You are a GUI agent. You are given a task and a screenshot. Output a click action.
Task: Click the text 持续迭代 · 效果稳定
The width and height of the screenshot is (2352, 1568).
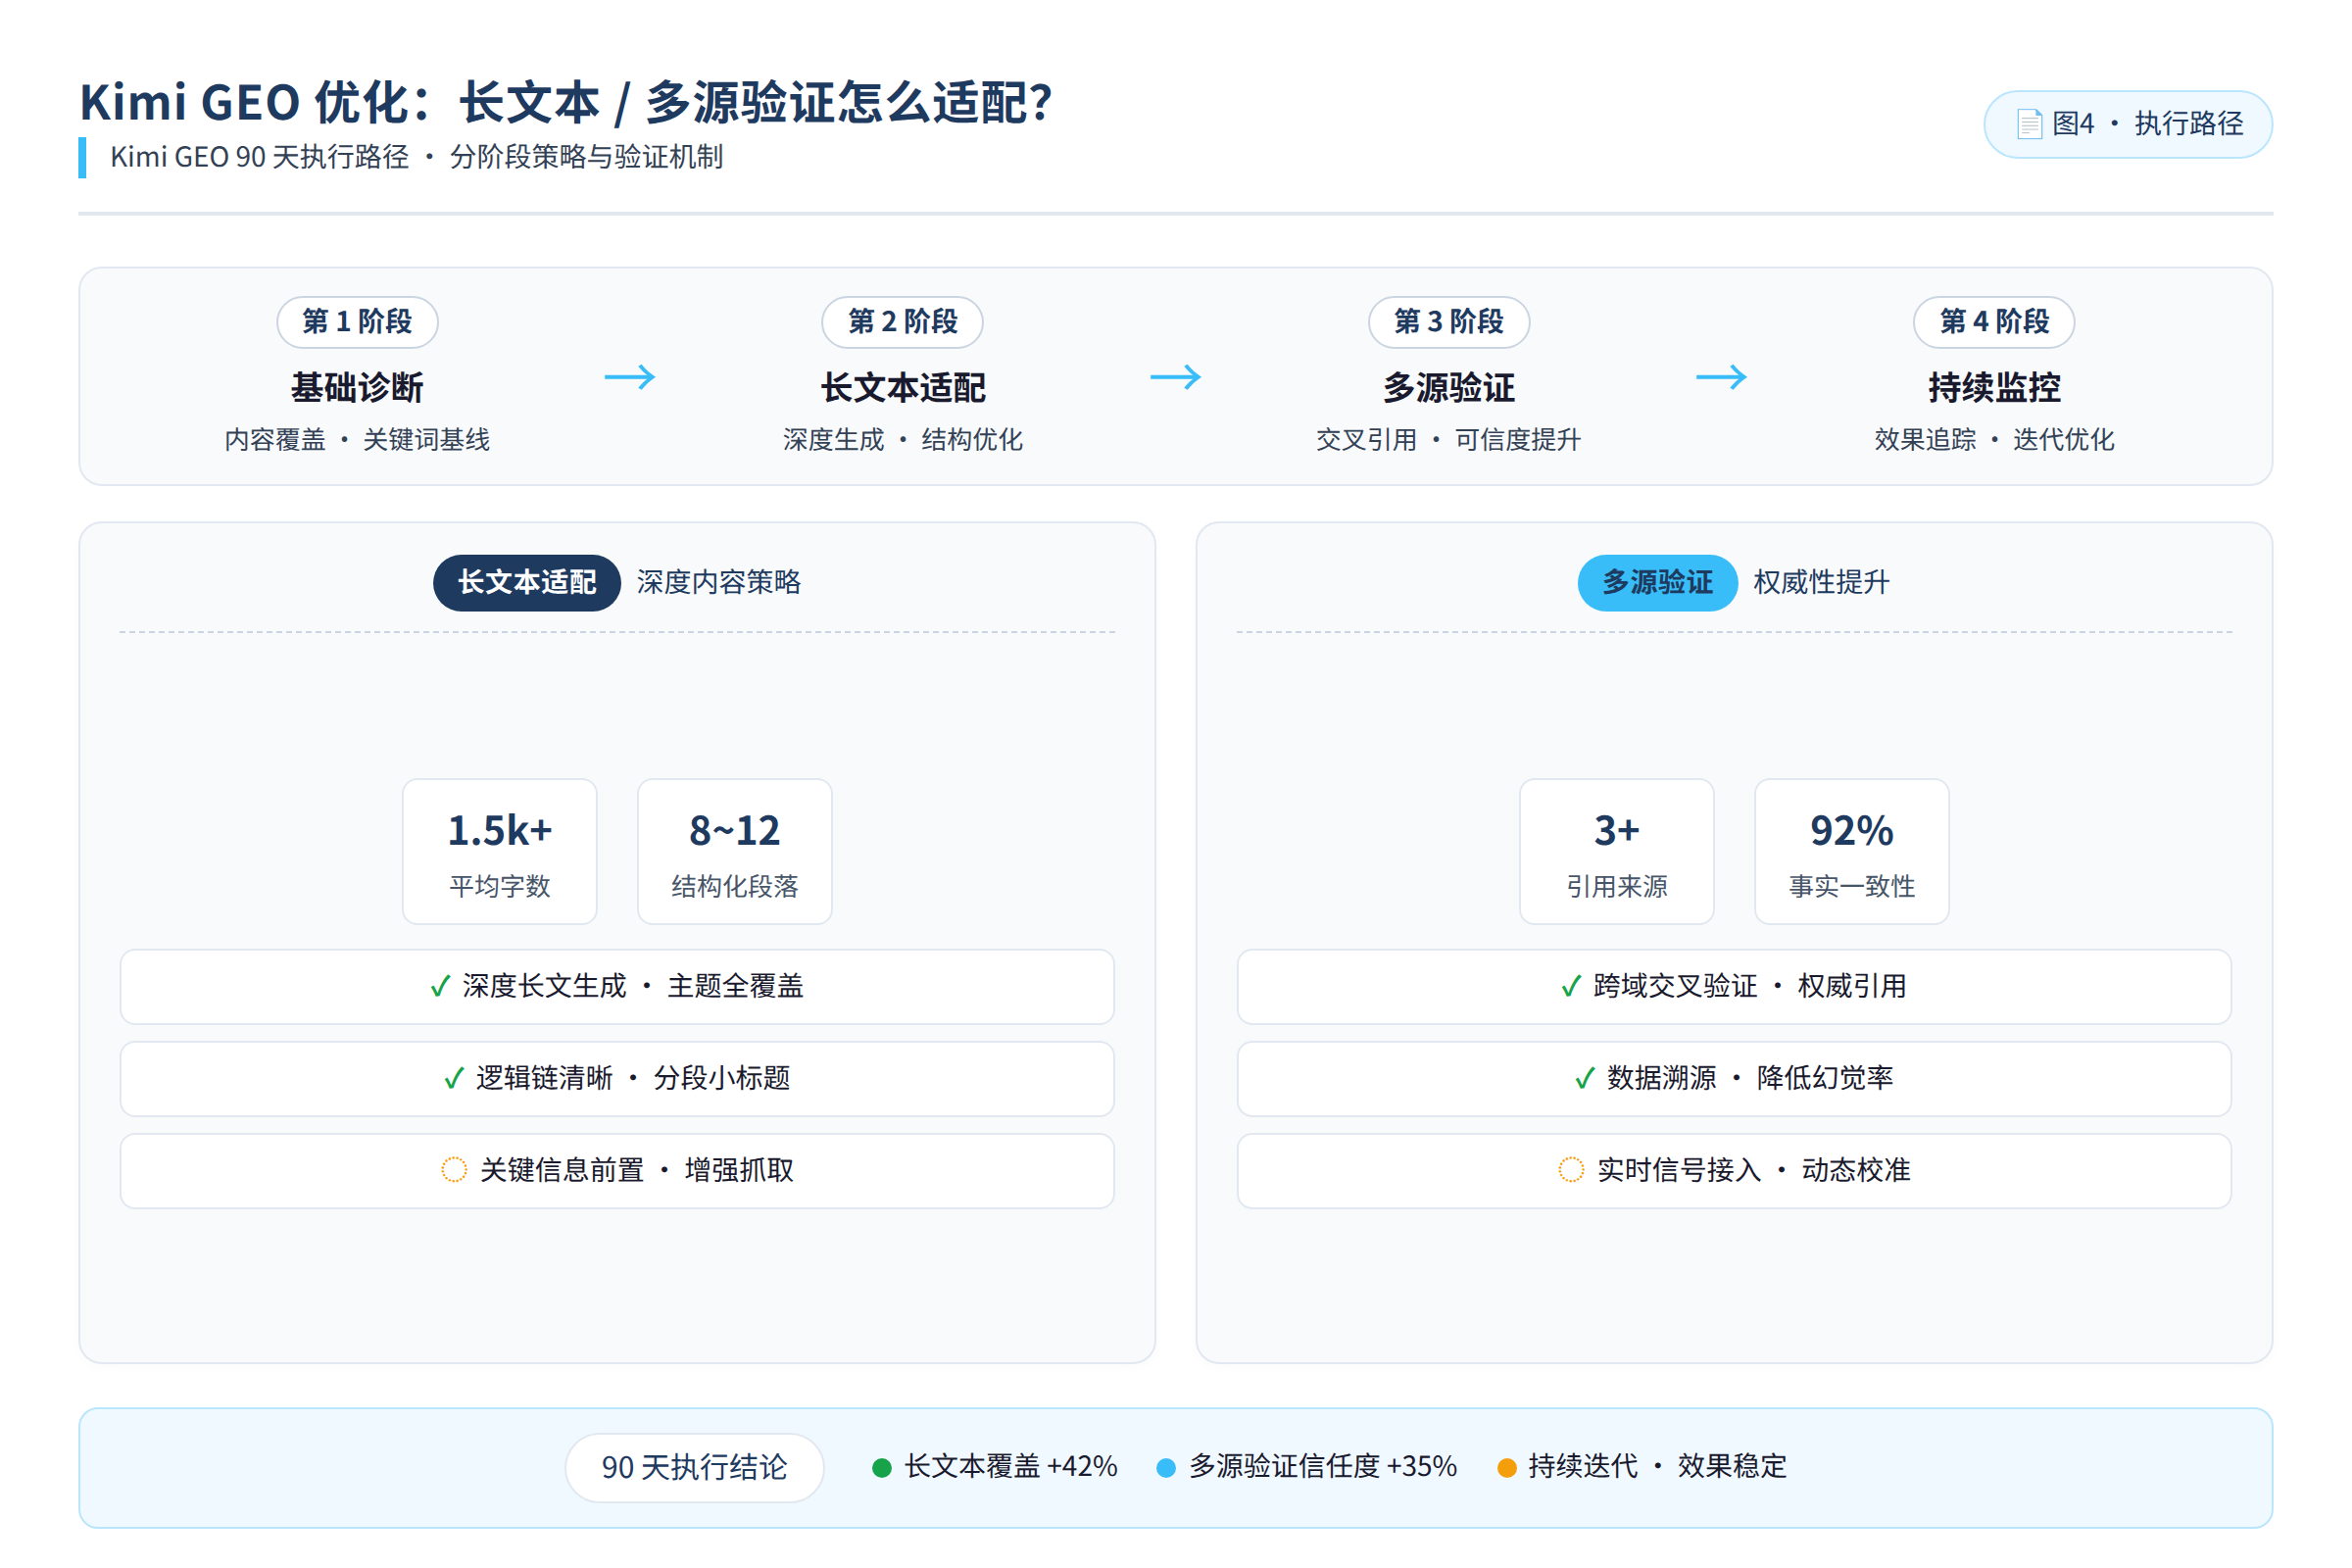point(1658,1468)
